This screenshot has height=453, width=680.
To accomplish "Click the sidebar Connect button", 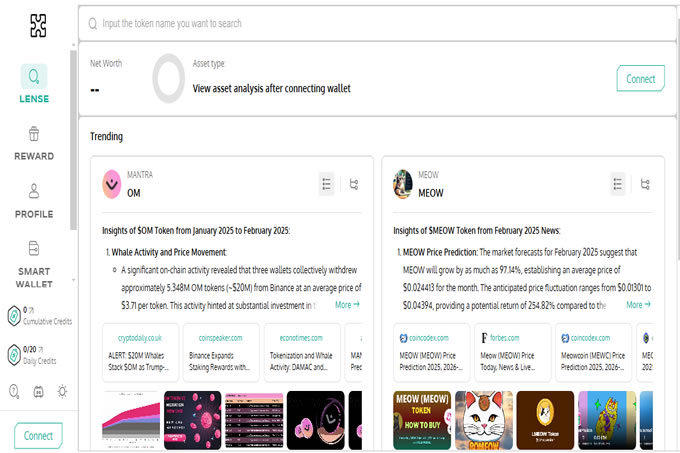I will 38,436.
